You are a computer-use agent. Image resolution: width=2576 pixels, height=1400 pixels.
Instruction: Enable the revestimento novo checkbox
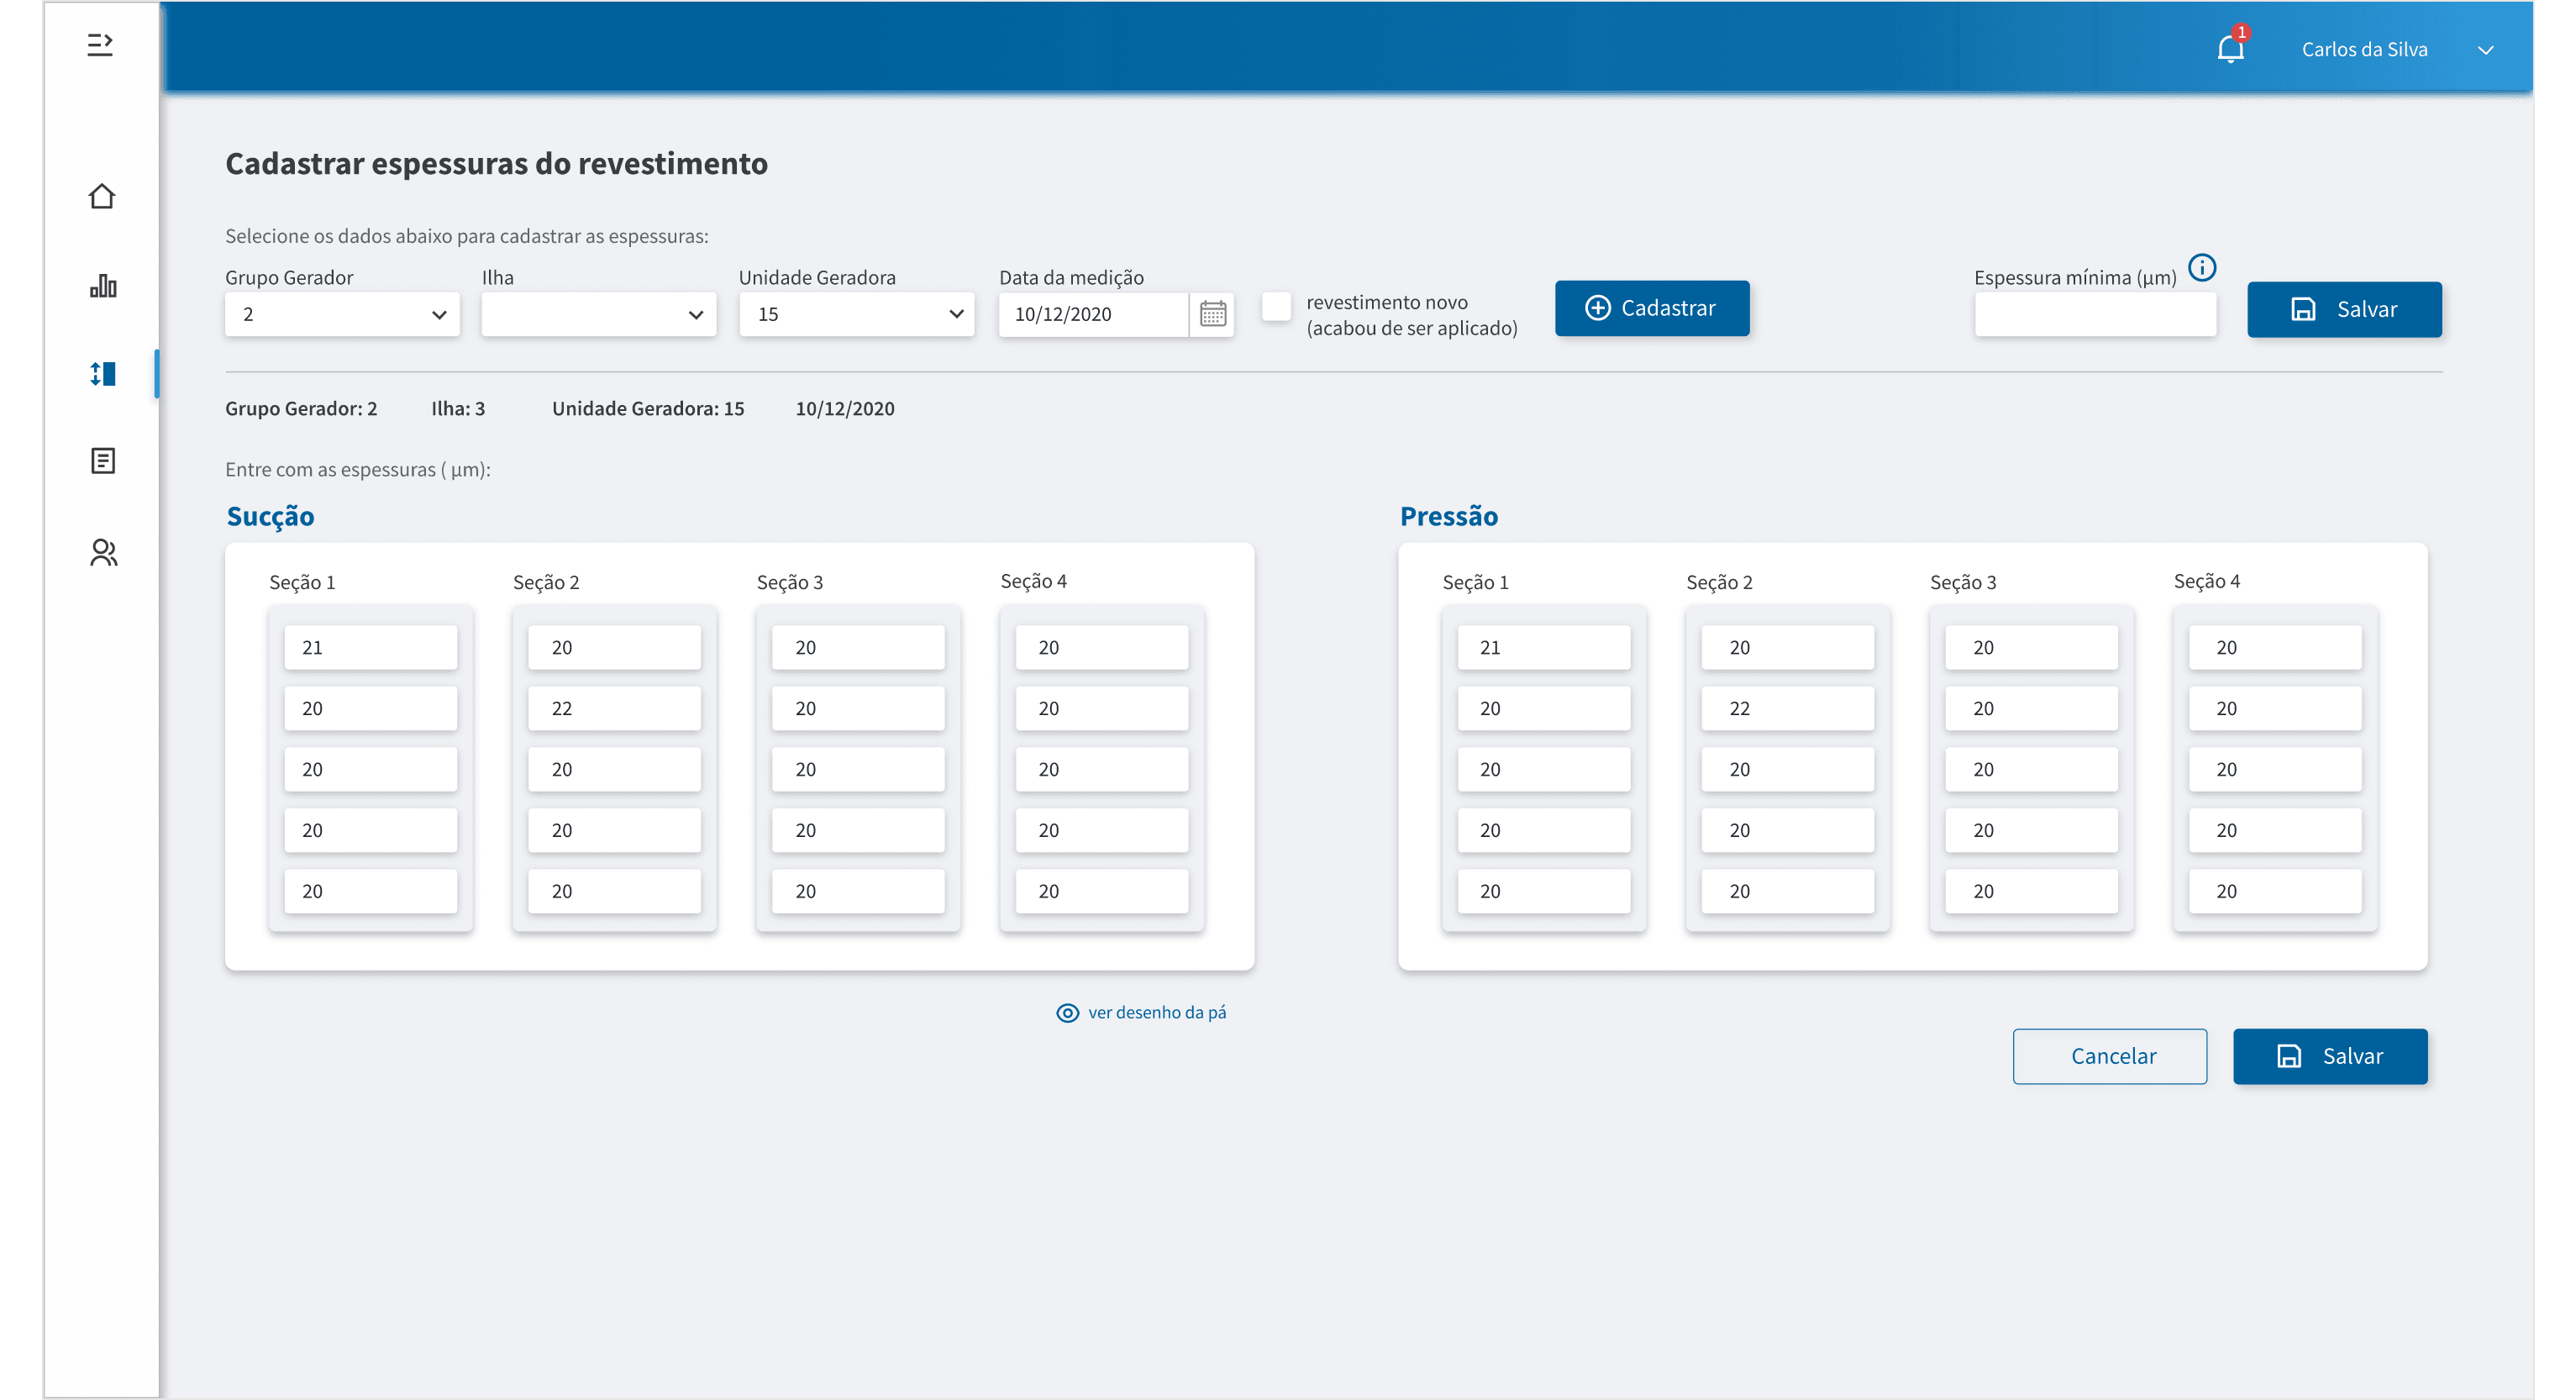(x=1276, y=307)
